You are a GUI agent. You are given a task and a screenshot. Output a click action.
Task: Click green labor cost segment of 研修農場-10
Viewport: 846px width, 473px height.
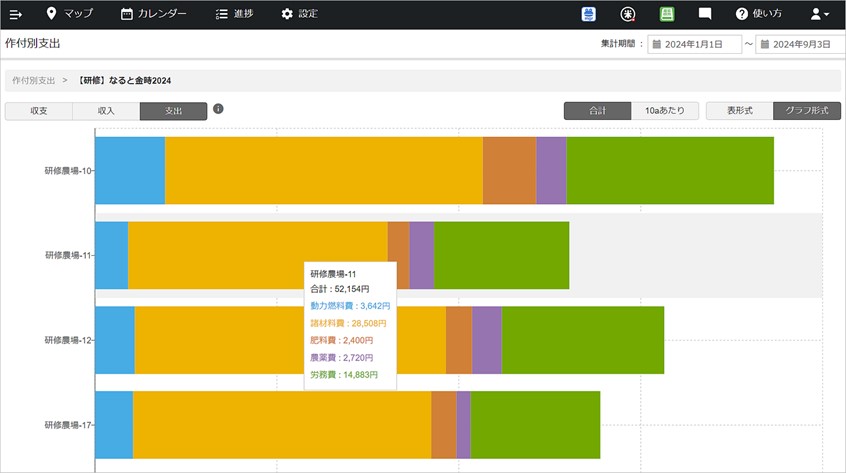click(670, 171)
